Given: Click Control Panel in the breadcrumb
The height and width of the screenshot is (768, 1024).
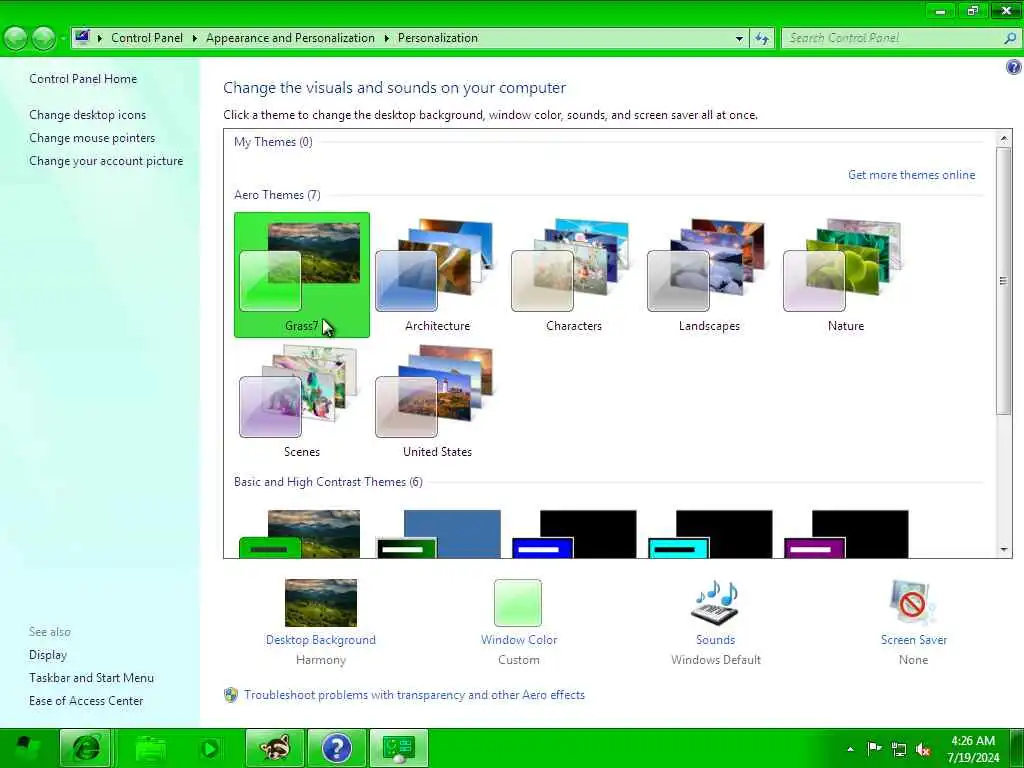Looking at the screenshot, I should point(147,38).
